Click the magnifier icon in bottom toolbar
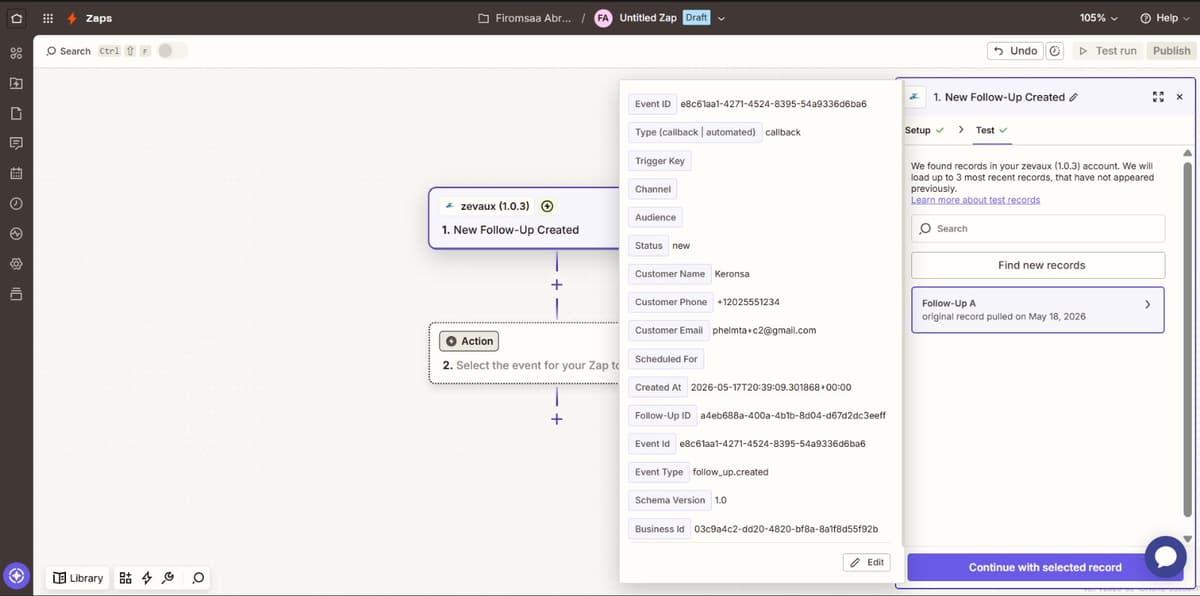1200x596 pixels. pos(198,578)
